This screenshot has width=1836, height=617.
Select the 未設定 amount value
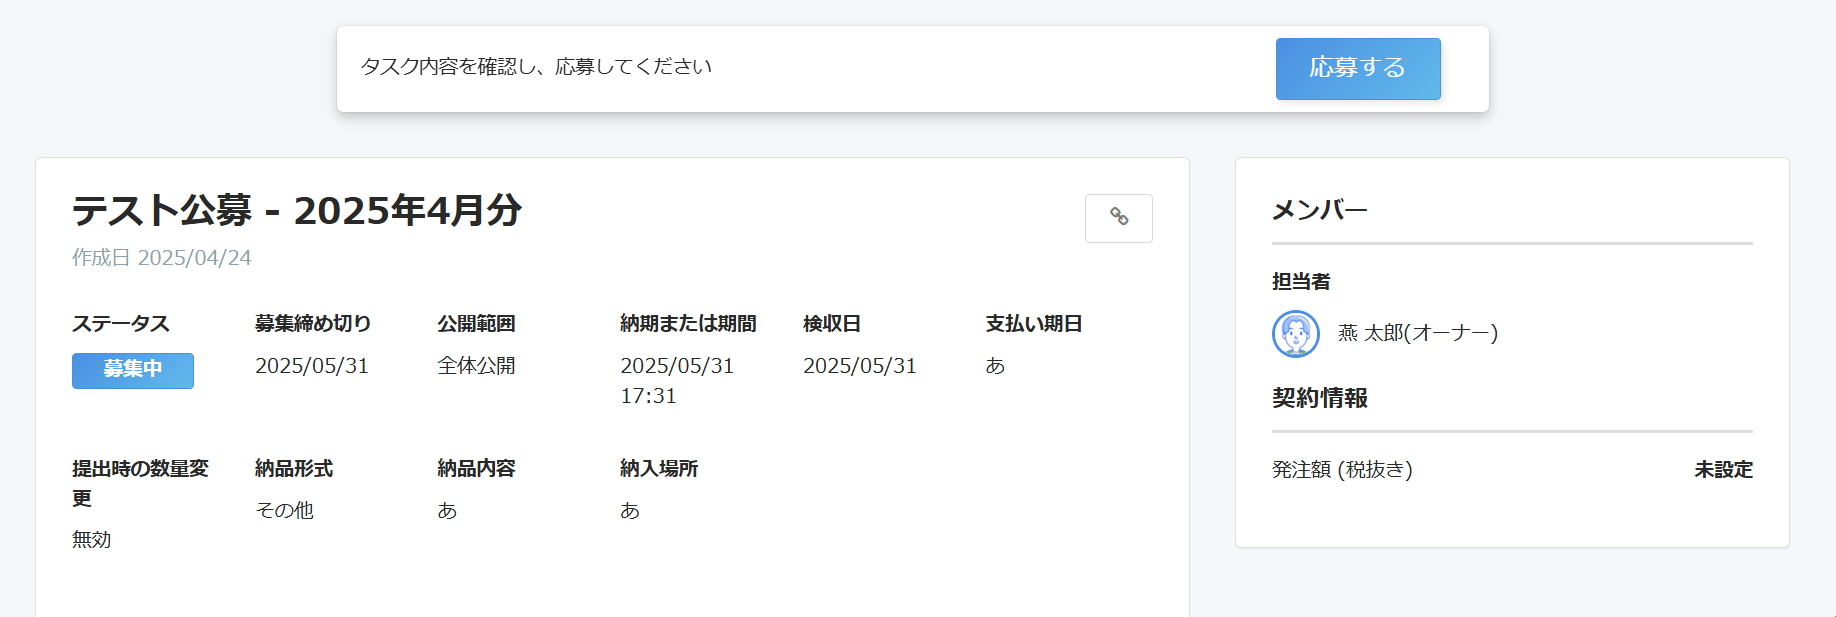(1724, 470)
